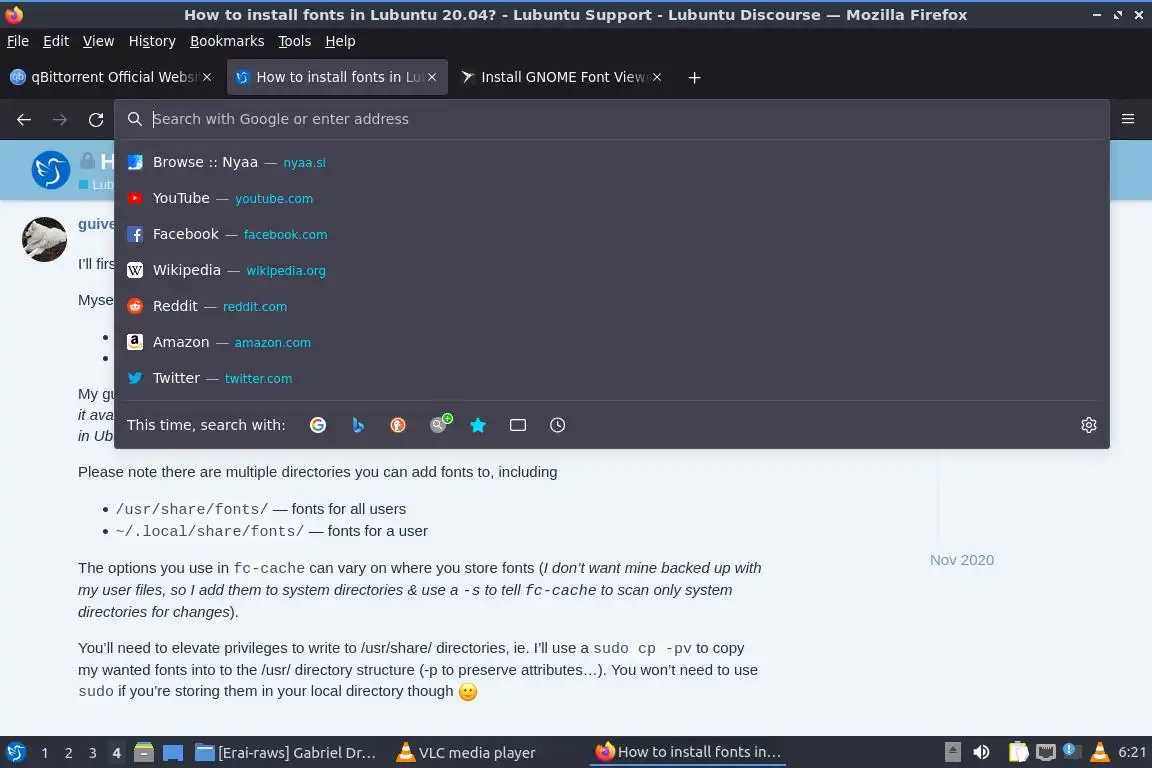Open the Firefox hamburger menu

pyautogui.click(x=1128, y=119)
